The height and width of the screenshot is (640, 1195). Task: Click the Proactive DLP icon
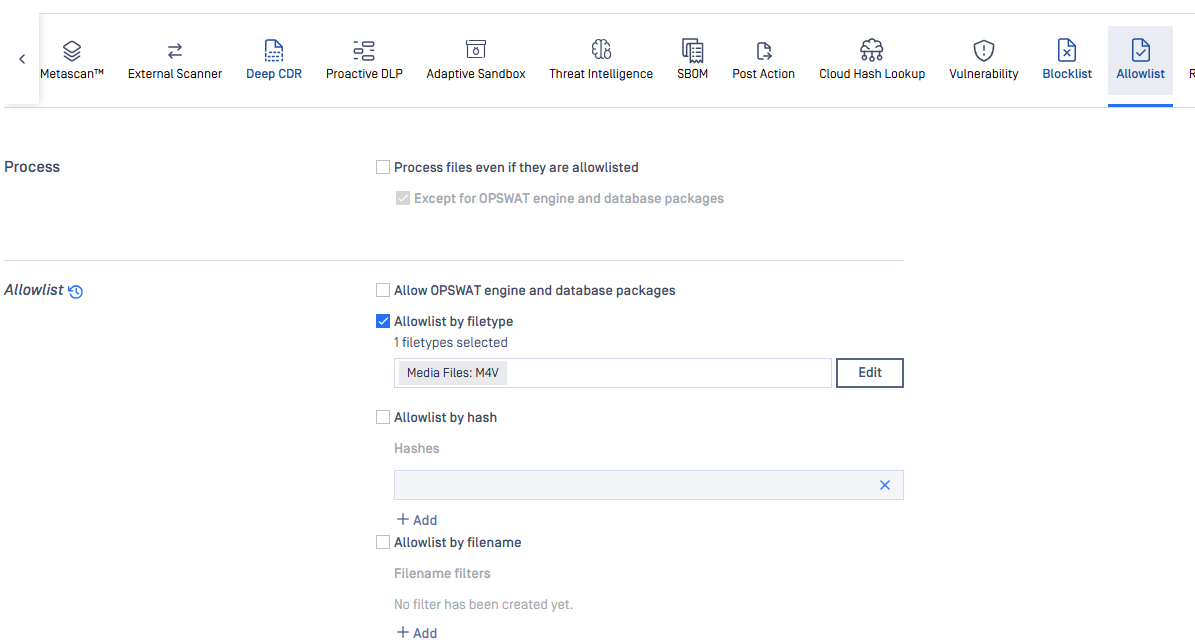click(x=364, y=50)
